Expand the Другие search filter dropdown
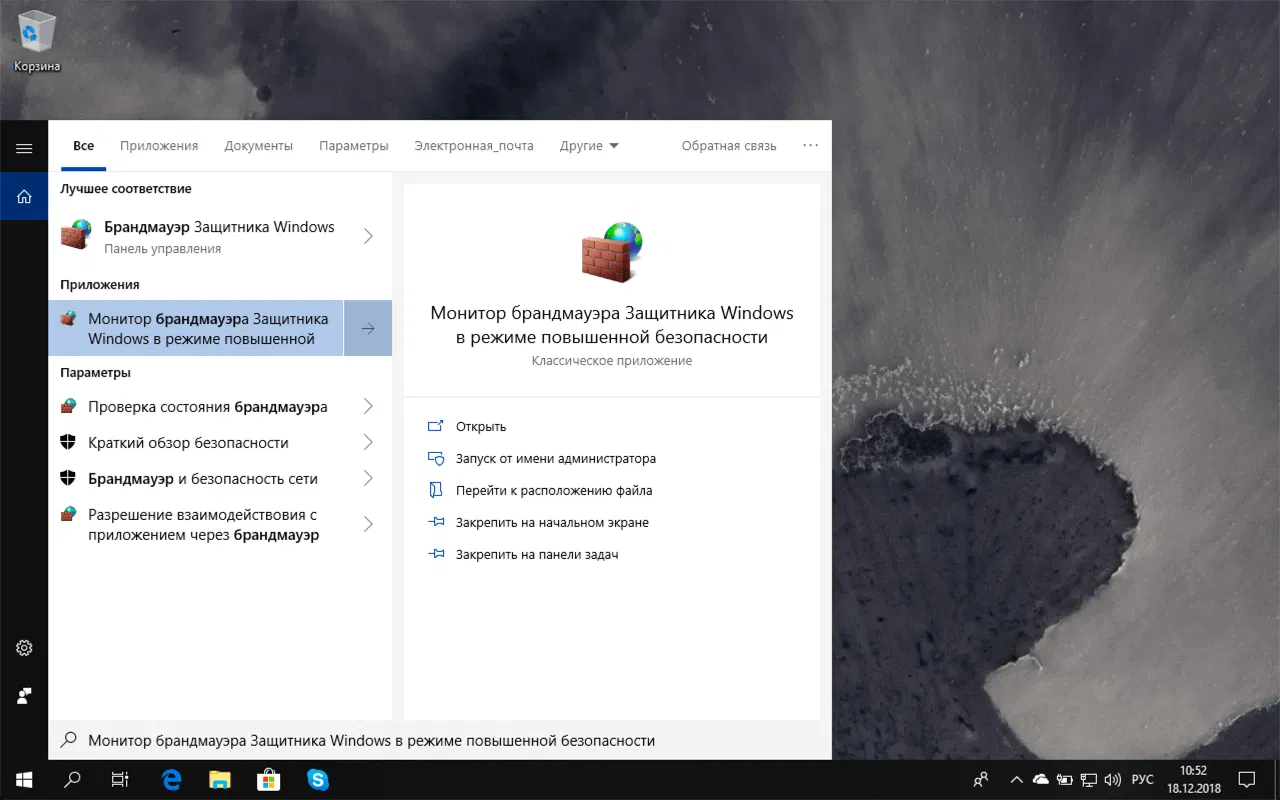 point(589,145)
